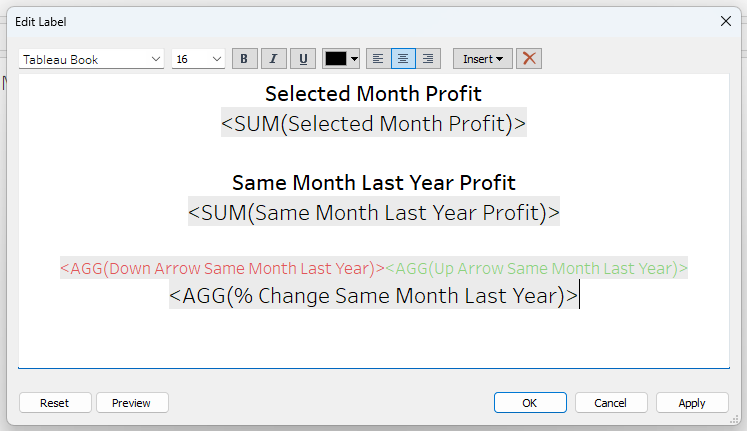747x431 pixels.
Task: Open the black font color picker
Action: tap(342, 59)
